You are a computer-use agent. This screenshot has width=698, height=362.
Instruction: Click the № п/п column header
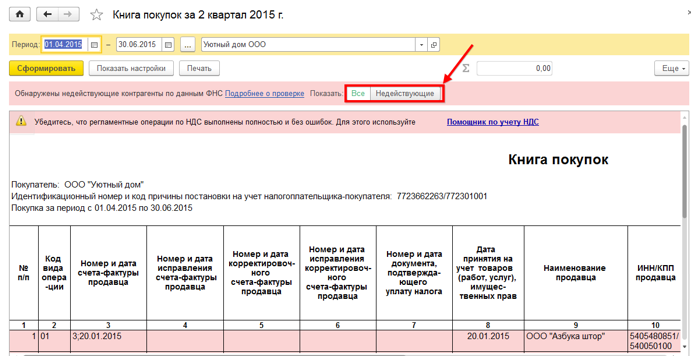24,273
